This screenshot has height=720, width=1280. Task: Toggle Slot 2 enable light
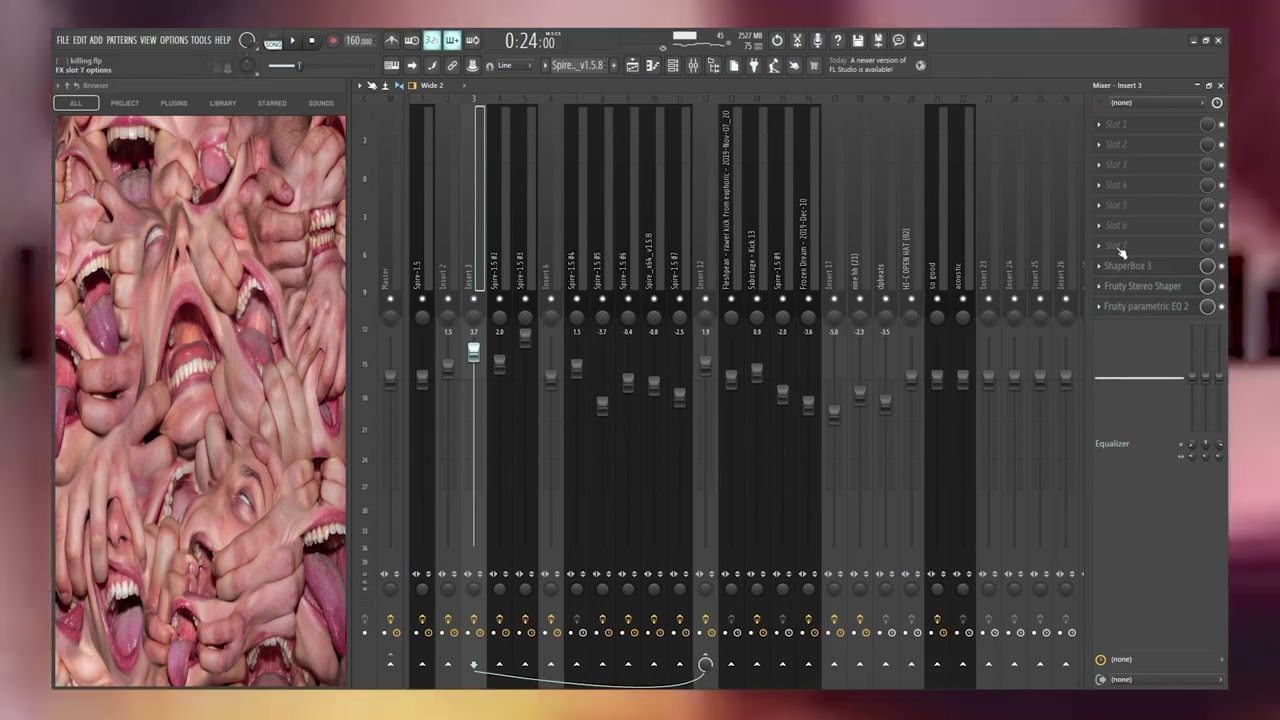coord(1221,145)
